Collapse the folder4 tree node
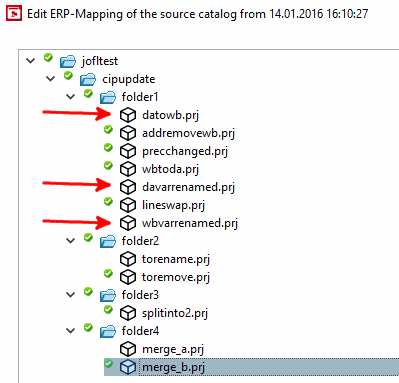Viewport: 399px width, 383px height. point(71,331)
